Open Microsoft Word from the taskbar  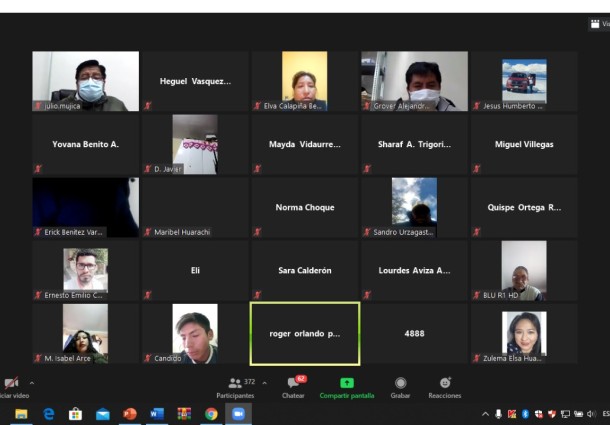click(156, 414)
